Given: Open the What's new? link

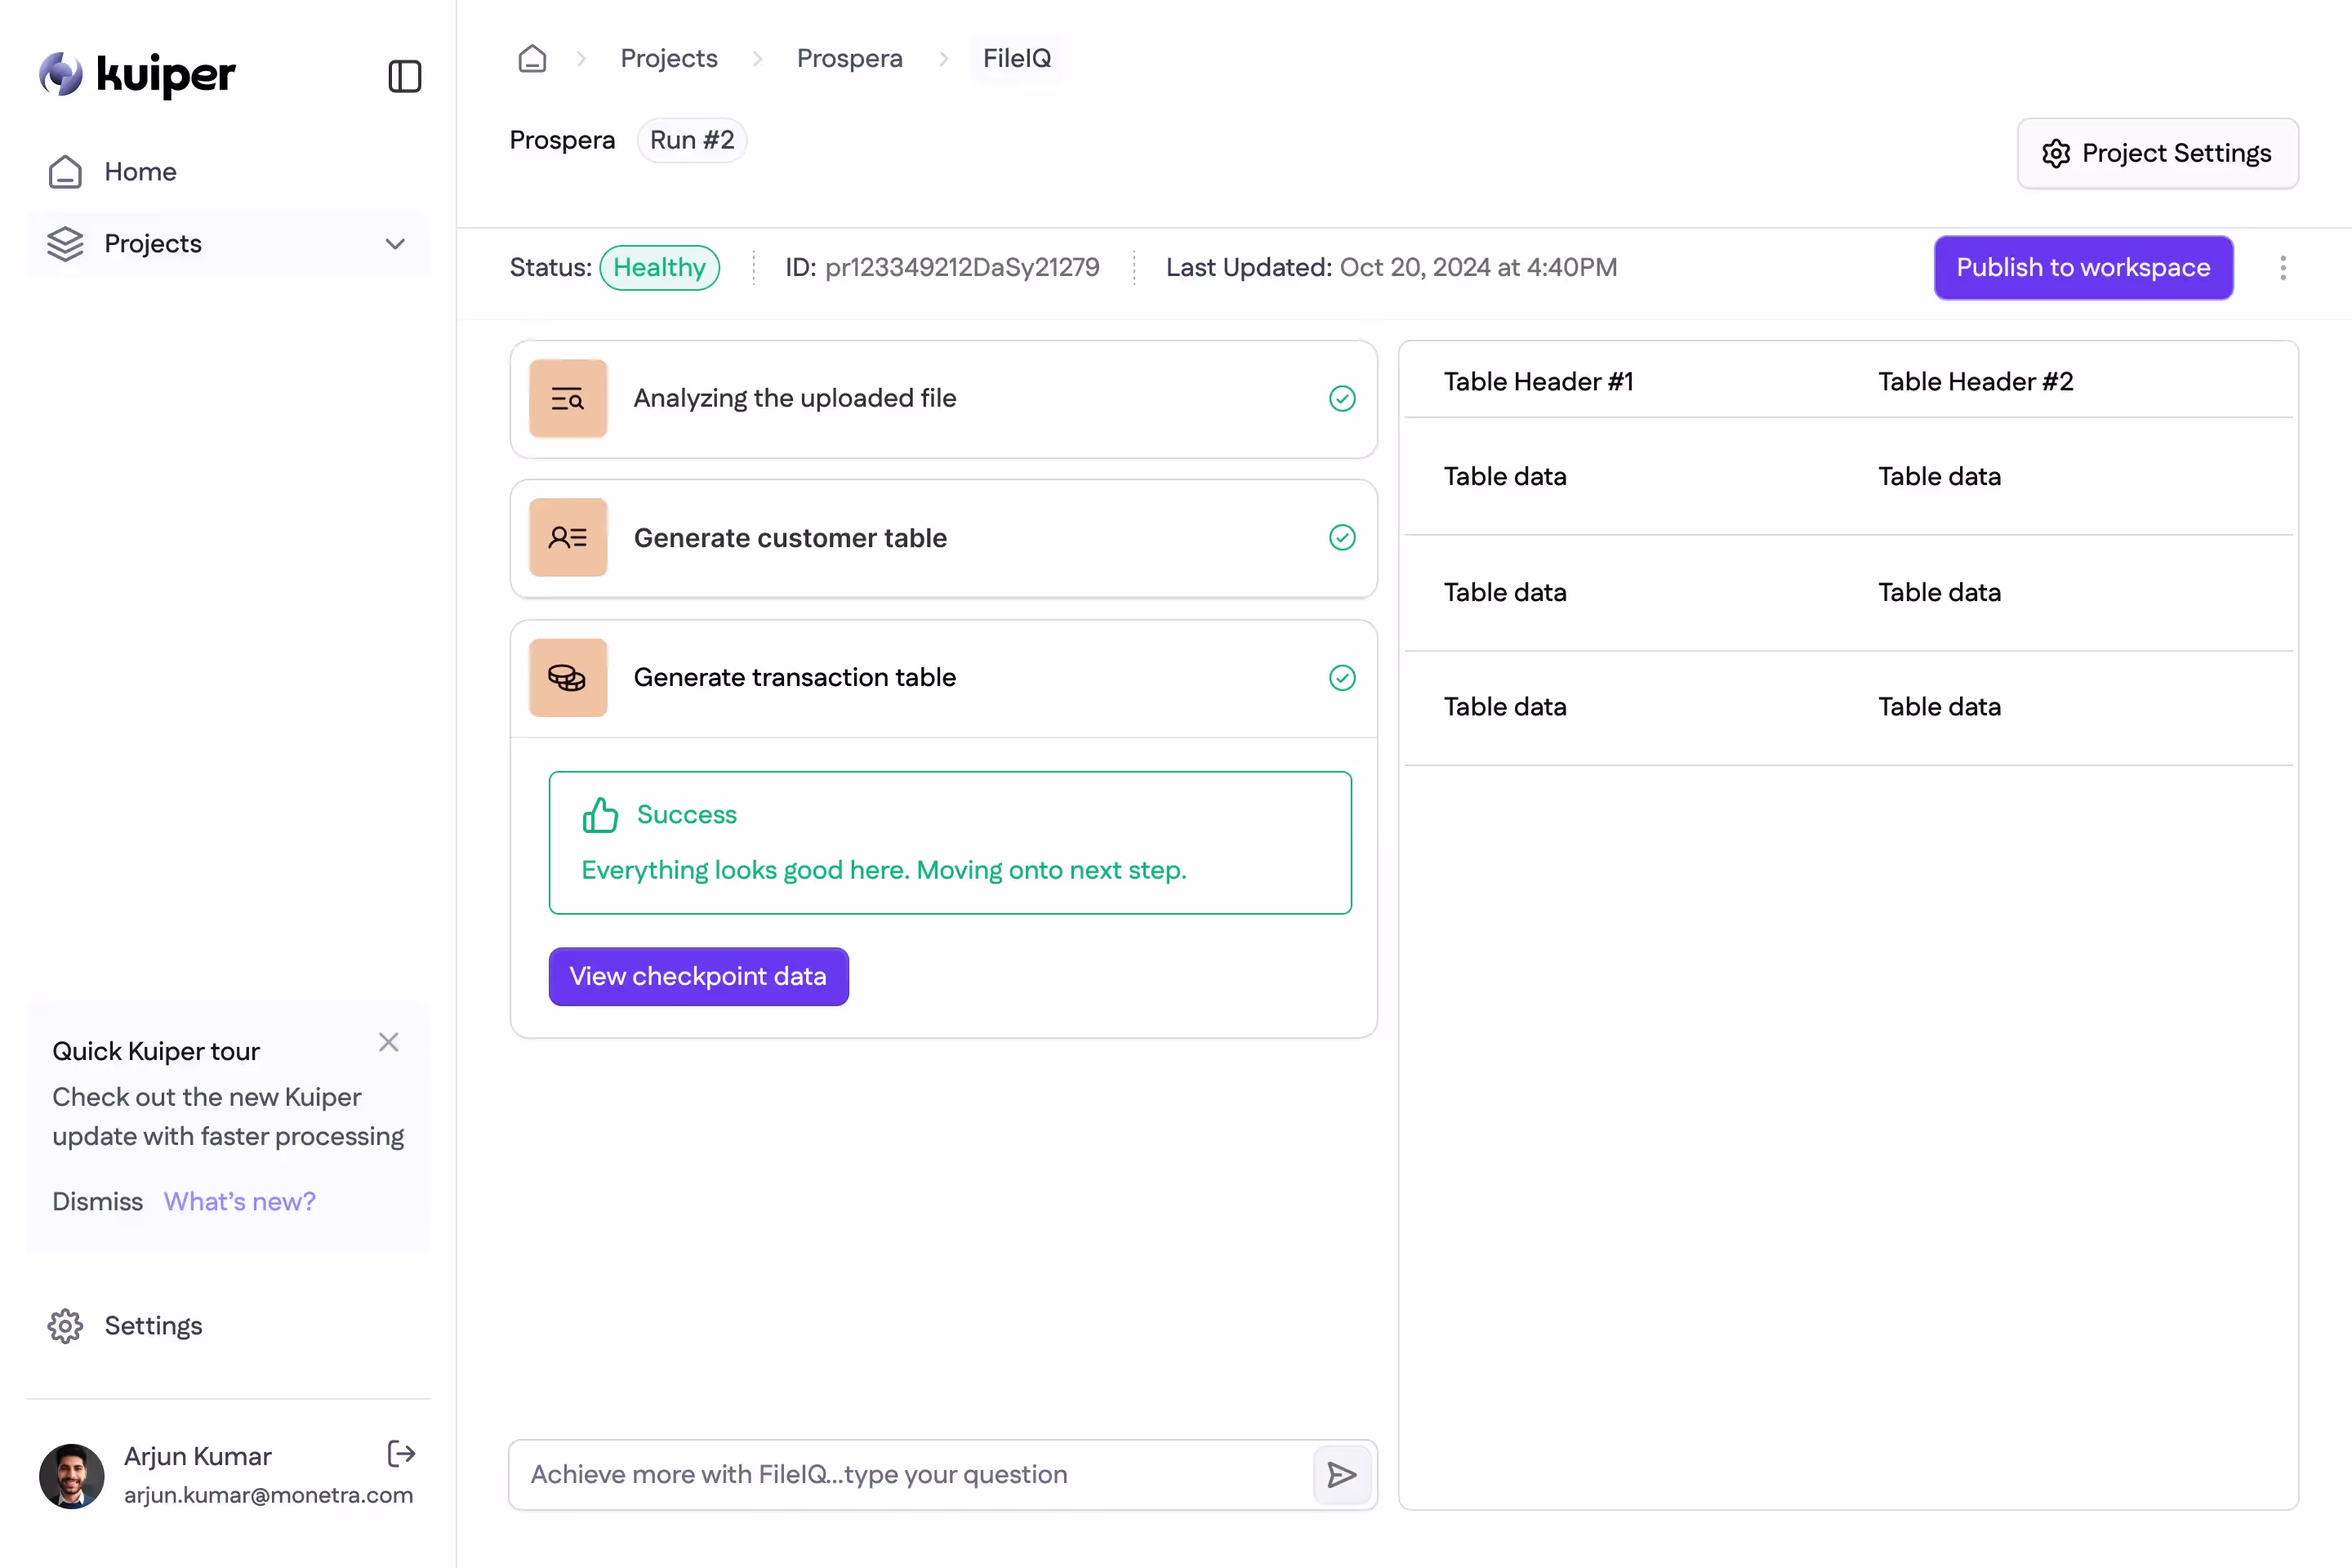Looking at the screenshot, I should click(x=239, y=1201).
